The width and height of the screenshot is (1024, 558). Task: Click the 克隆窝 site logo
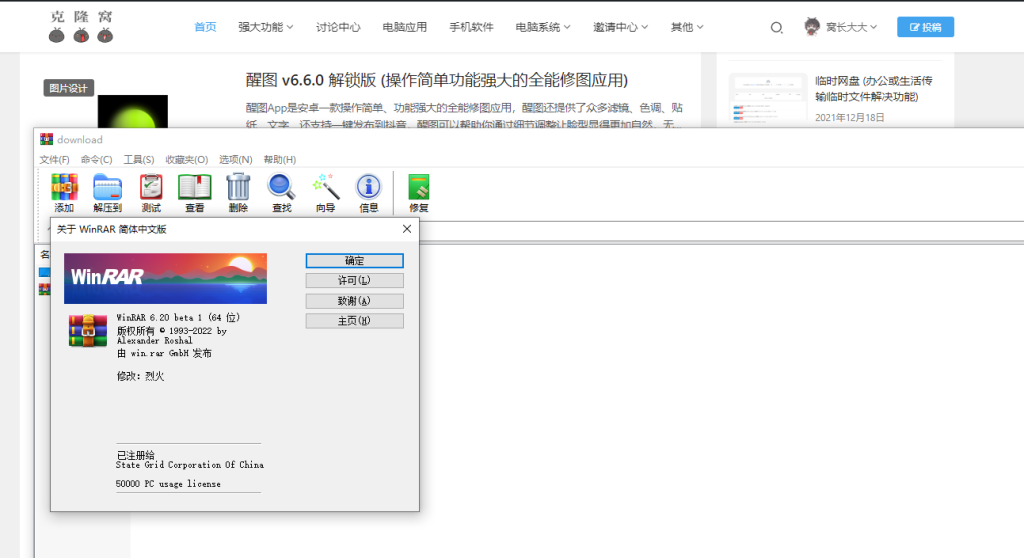click(x=81, y=27)
